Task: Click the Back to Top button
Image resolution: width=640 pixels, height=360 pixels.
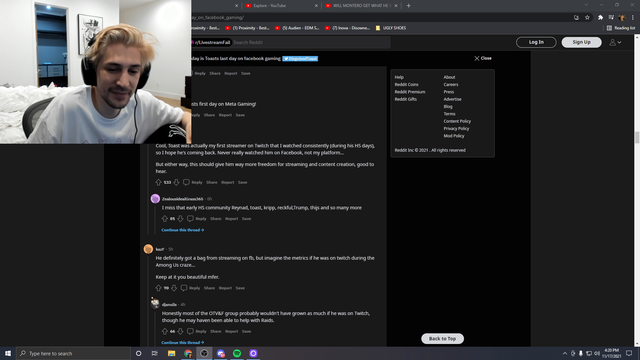Action: pos(442,339)
